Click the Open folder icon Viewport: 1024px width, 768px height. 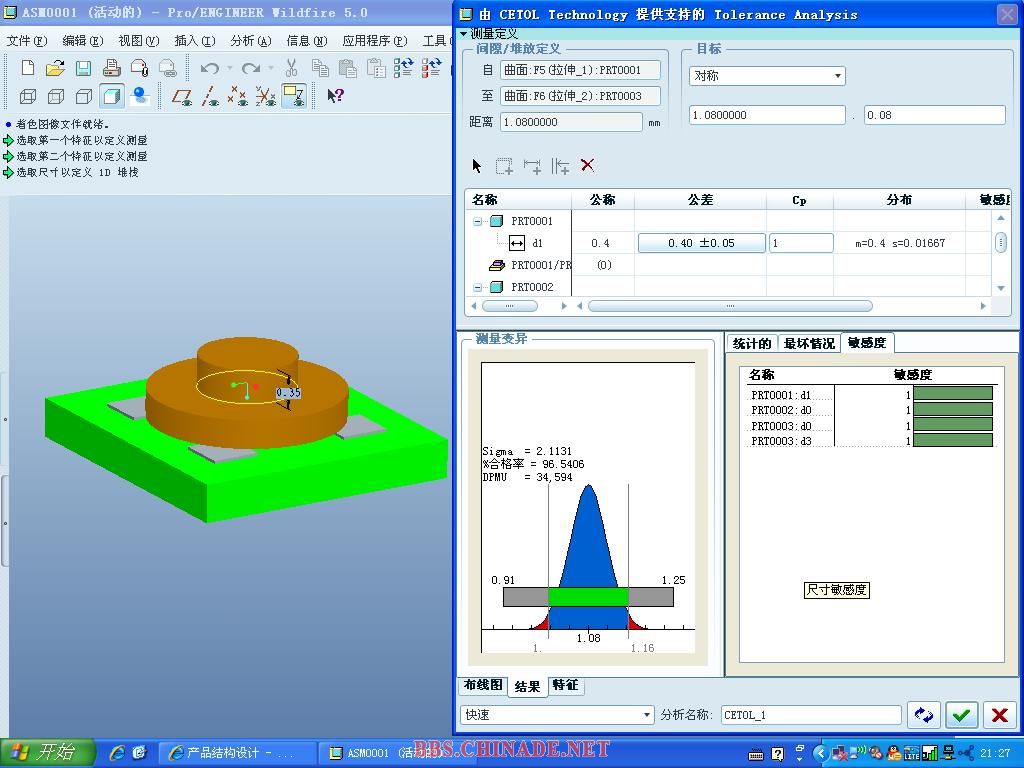(x=56, y=68)
